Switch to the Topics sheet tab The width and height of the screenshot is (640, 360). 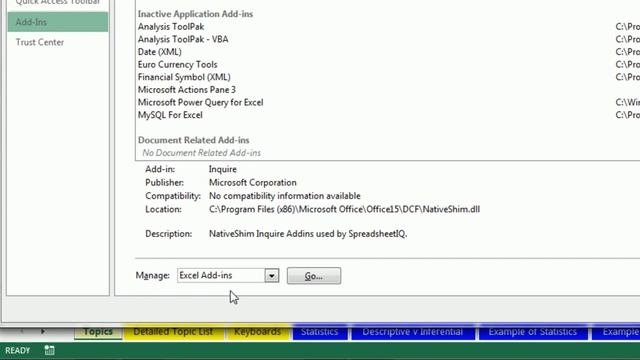pos(98,332)
